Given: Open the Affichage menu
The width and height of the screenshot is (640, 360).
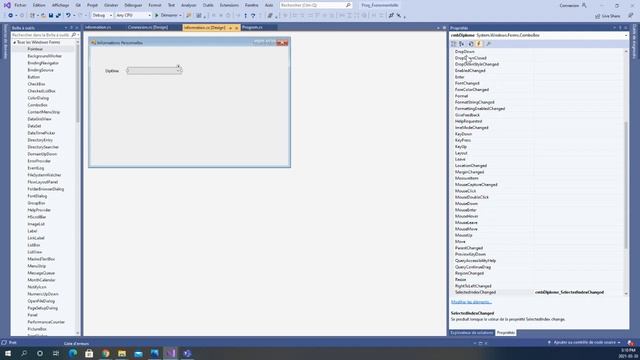Looking at the screenshot, I should click(60, 5).
